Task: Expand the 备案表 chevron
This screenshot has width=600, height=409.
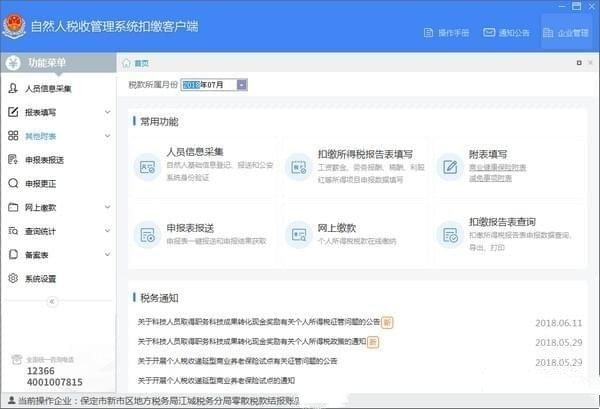Action: pyautogui.click(x=108, y=254)
